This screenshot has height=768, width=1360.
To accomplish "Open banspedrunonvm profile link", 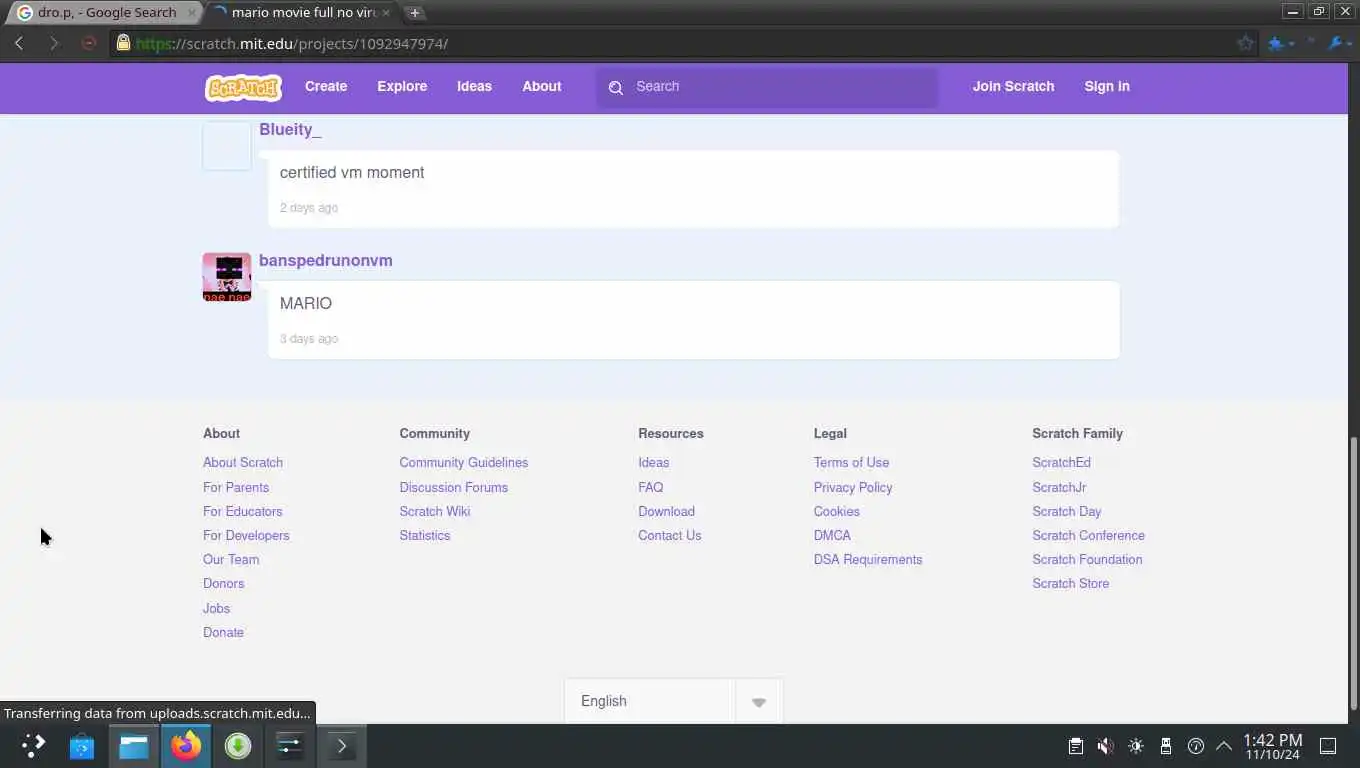I will [x=326, y=260].
